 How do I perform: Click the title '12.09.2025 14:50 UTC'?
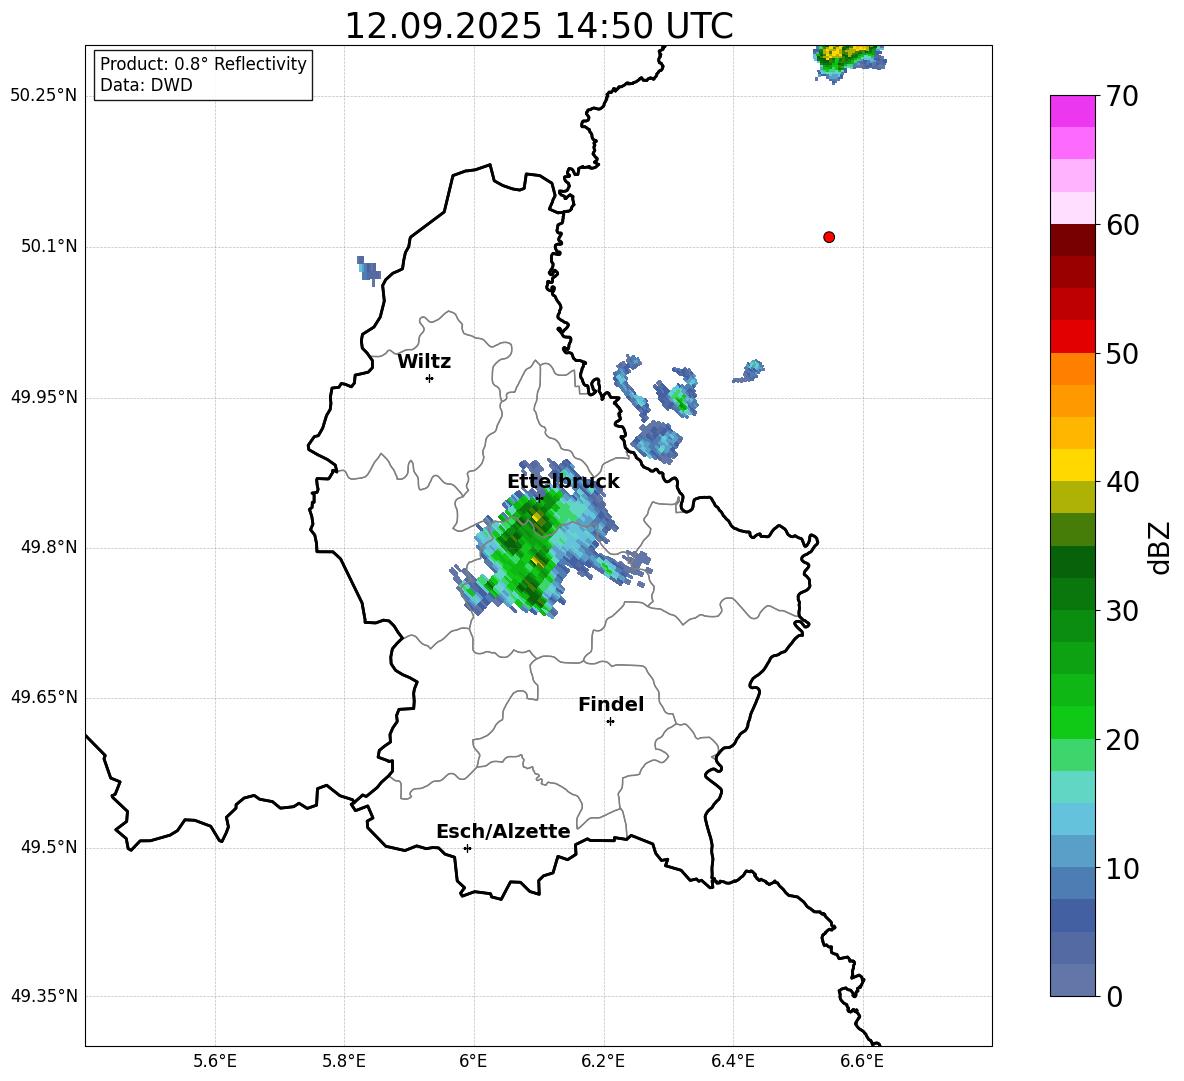[x=538, y=26]
